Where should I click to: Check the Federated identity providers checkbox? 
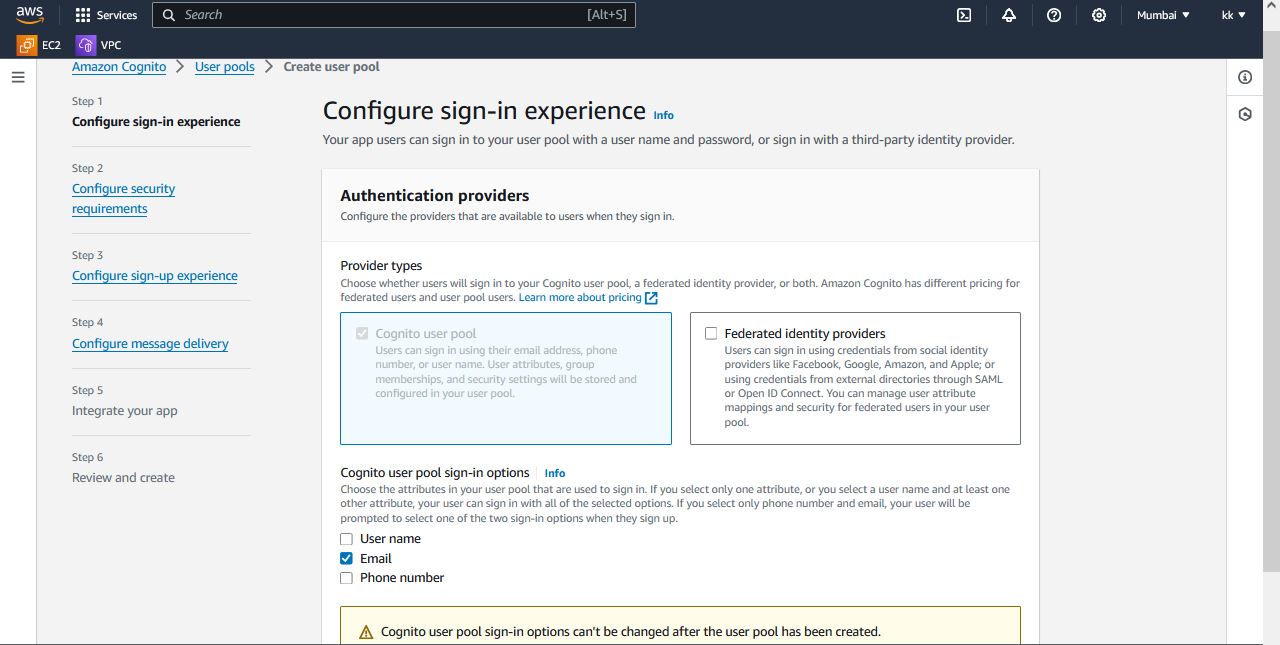click(x=711, y=333)
